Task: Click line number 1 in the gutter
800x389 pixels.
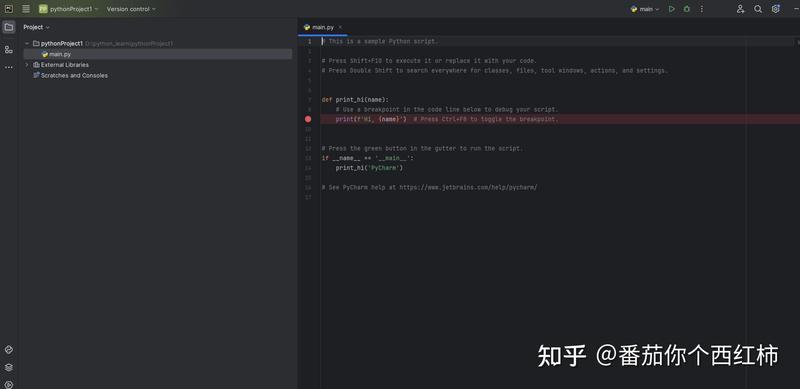Action: click(x=309, y=41)
